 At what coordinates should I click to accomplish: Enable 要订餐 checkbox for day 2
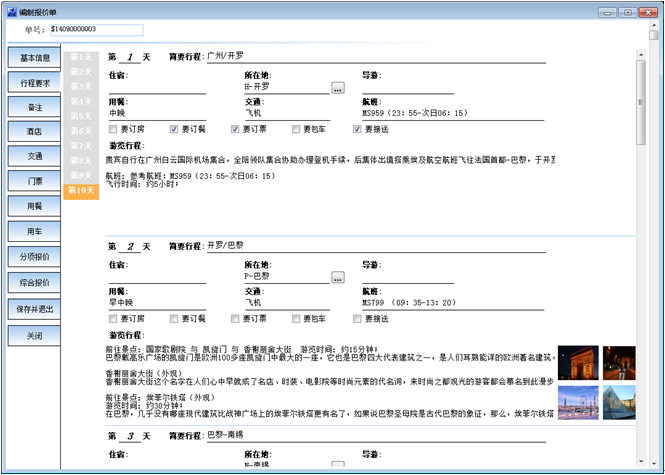click(x=174, y=319)
